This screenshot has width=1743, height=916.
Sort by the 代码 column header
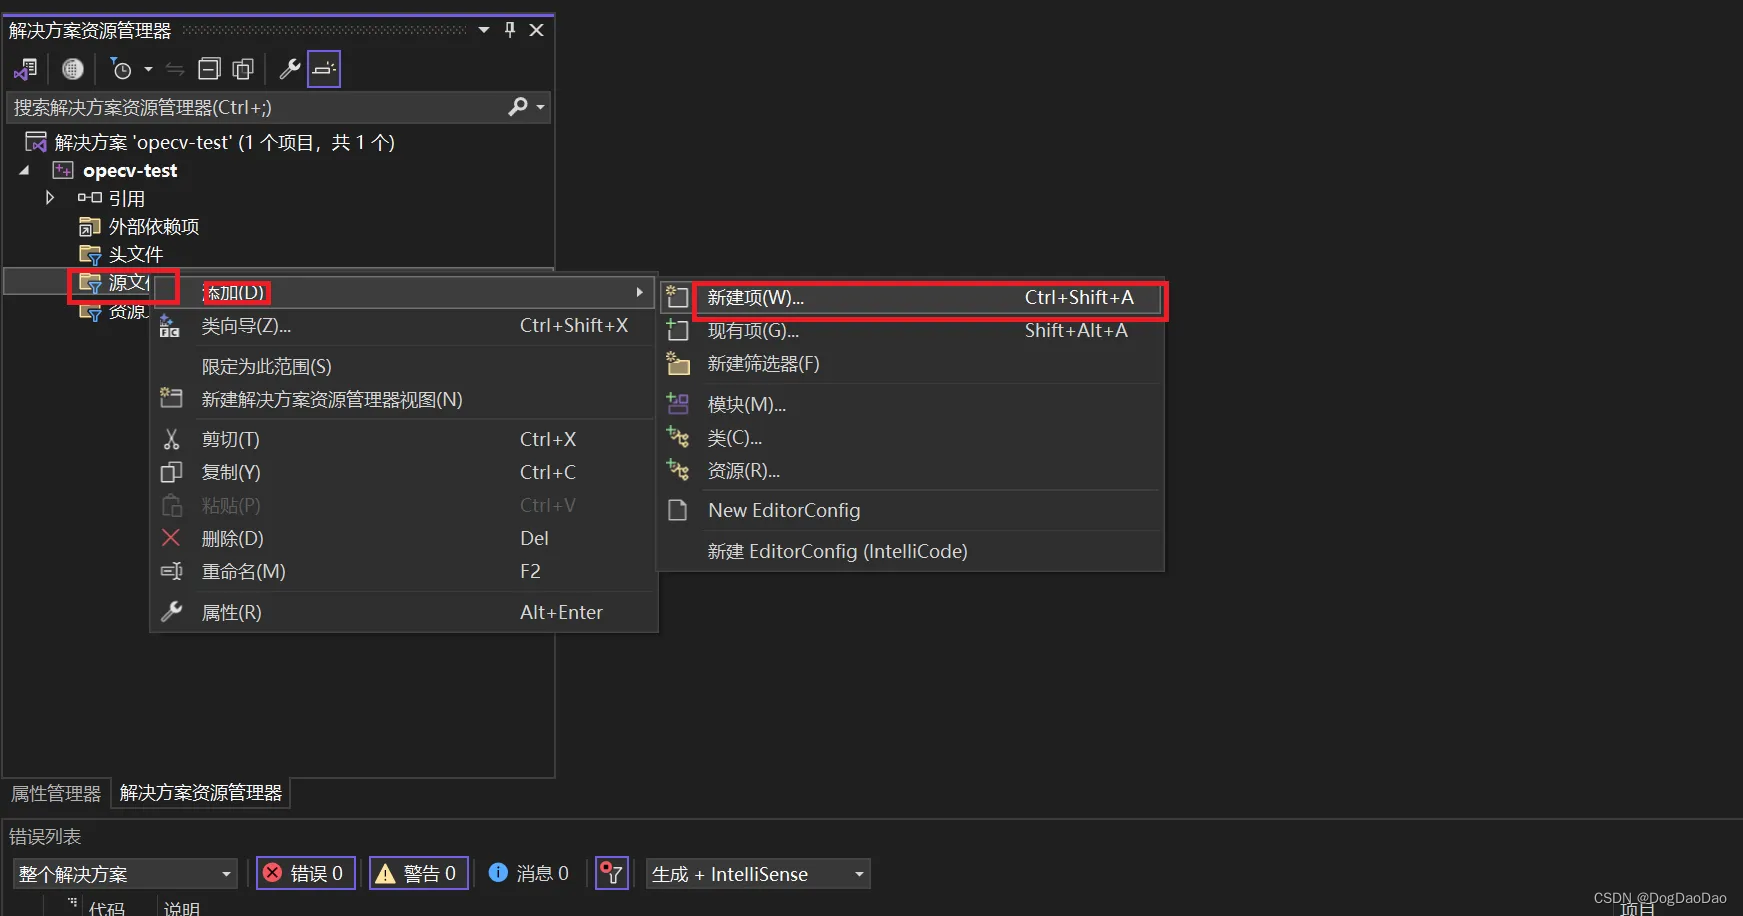click(x=107, y=907)
